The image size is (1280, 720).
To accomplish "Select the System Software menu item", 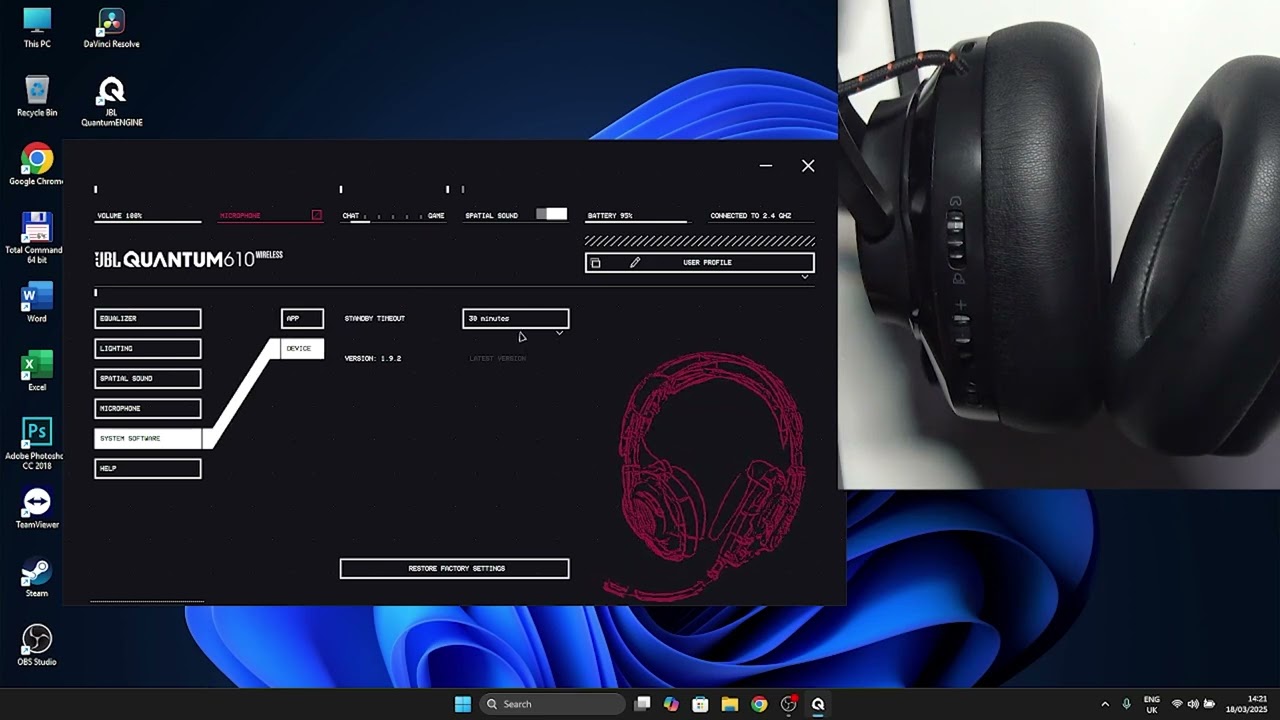I will pyautogui.click(x=148, y=439).
